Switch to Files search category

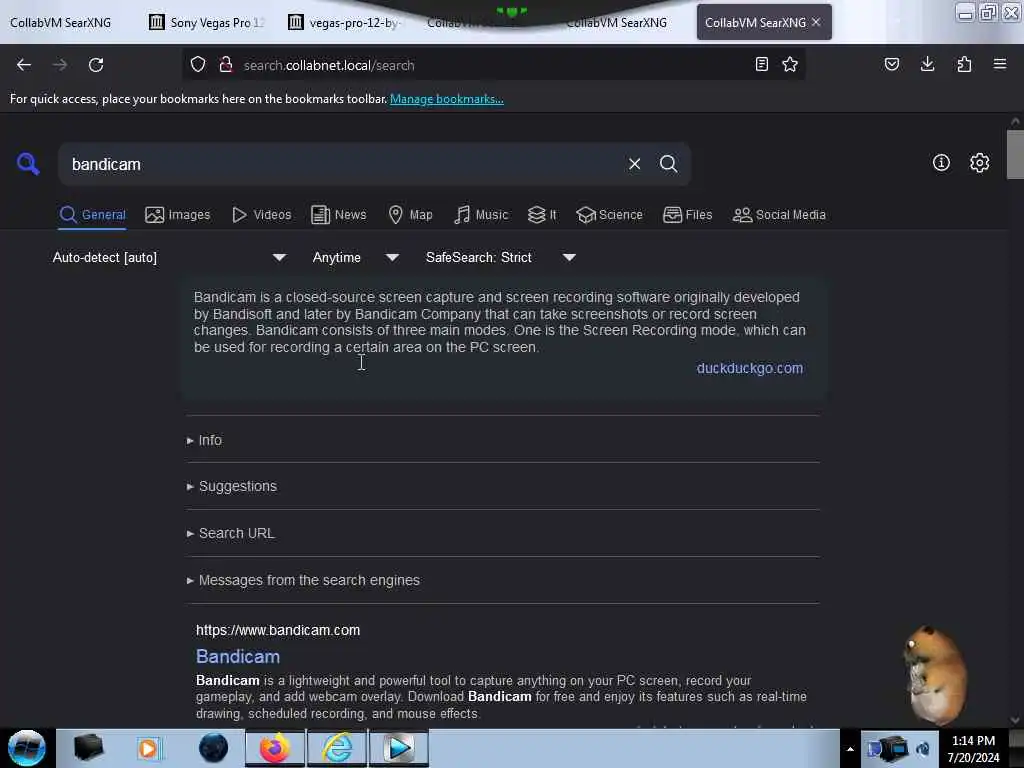pyautogui.click(x=687, y=215)
